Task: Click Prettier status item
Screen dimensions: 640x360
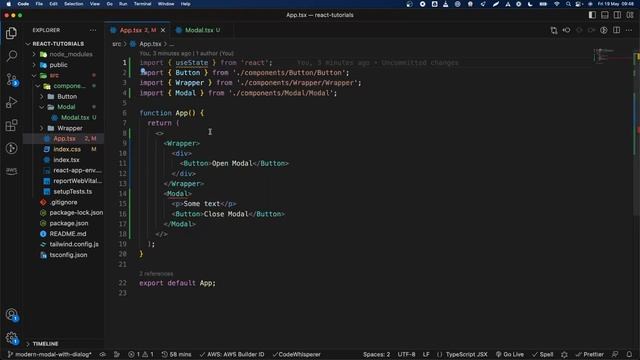Action: click(590, 354)
